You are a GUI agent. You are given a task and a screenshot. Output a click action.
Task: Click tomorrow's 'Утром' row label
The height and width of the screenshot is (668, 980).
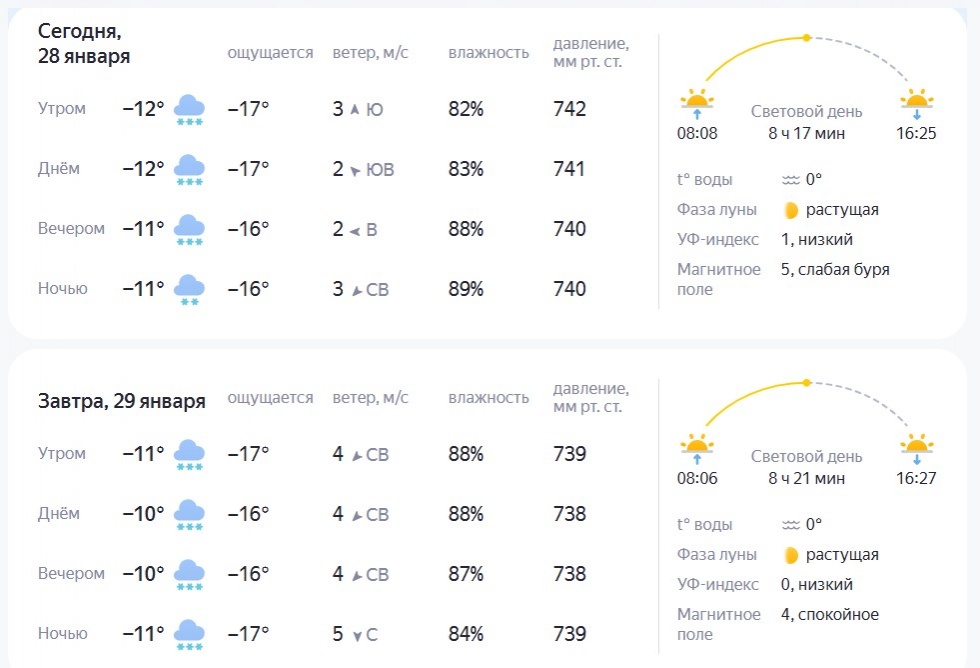62,454
